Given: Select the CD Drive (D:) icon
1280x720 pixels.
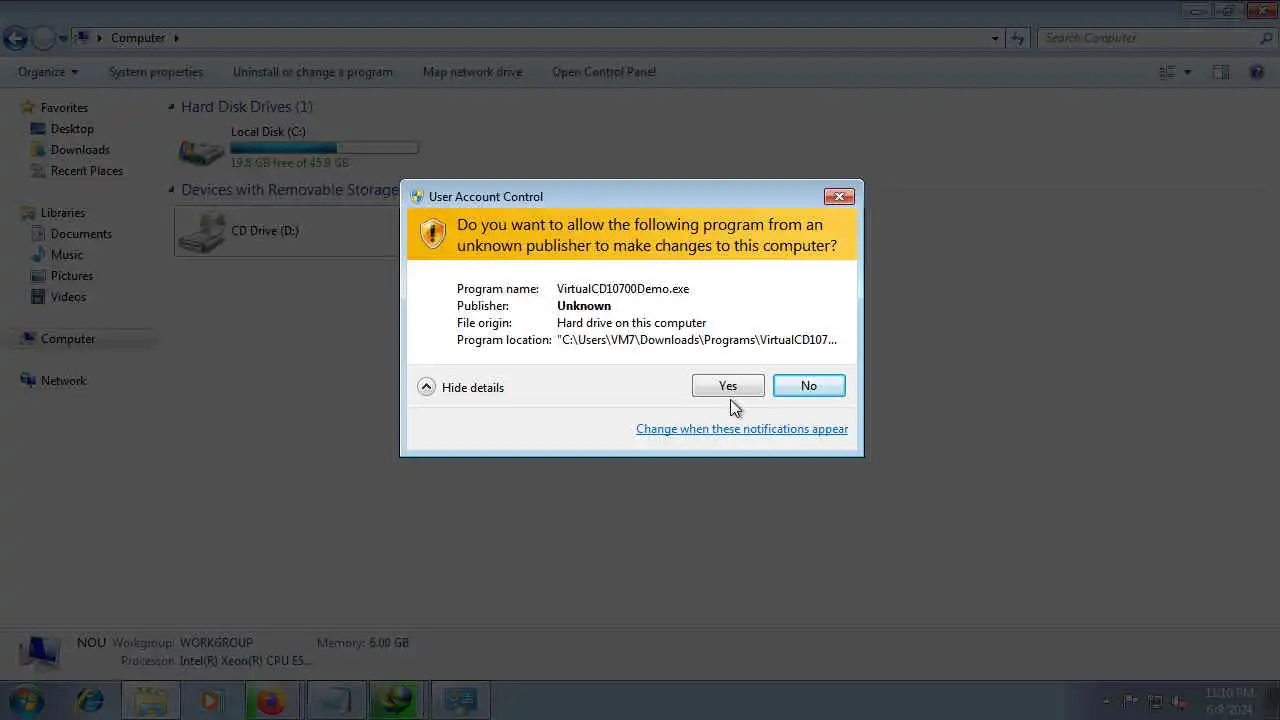Looking at the screenshot, I should [x=202, y=232].
